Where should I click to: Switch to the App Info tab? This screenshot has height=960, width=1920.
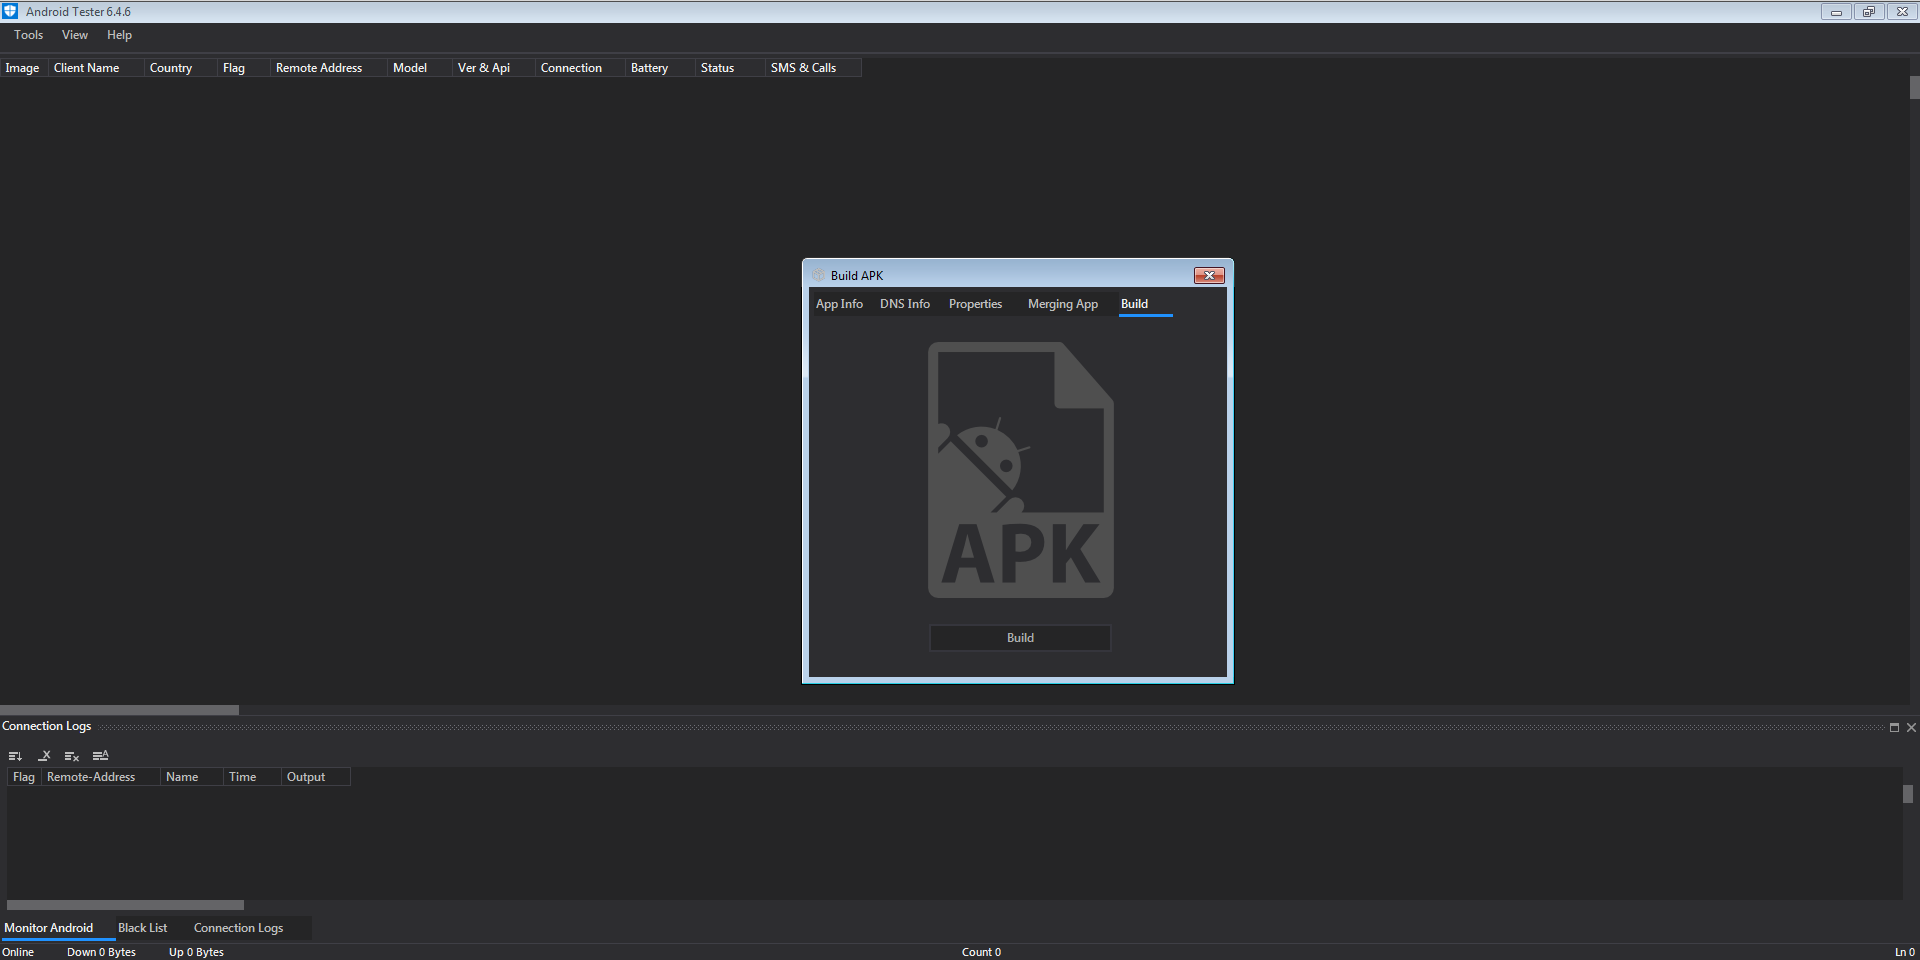point(839,304)
